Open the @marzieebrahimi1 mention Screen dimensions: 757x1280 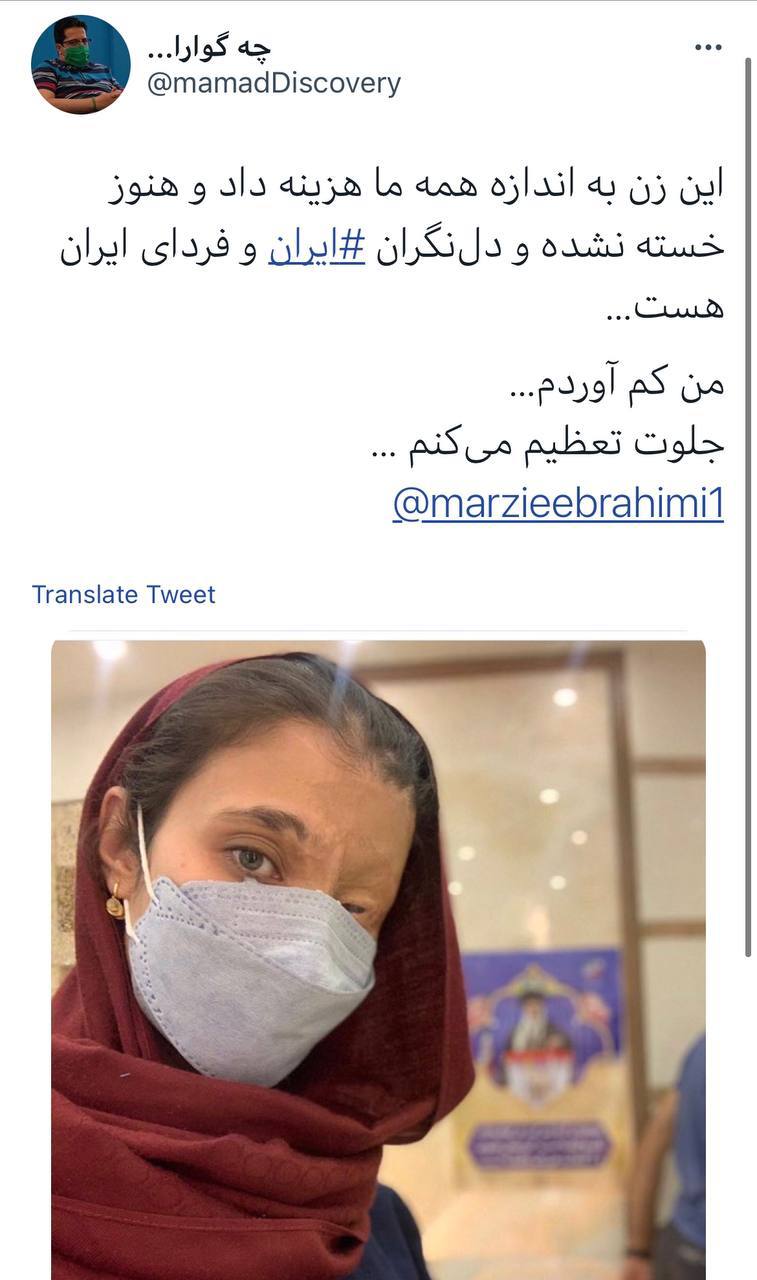click(557, 504)
